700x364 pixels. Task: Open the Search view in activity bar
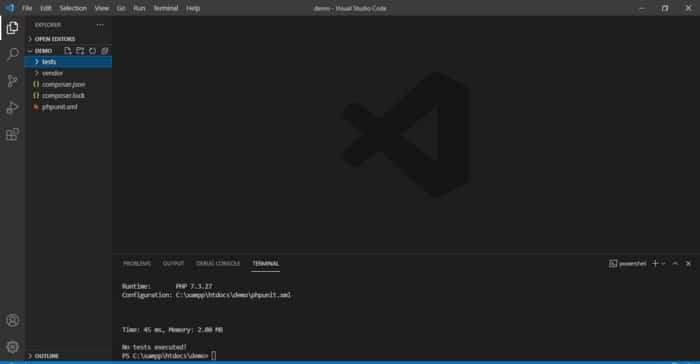pyautogui.click(x=12, y=54)
